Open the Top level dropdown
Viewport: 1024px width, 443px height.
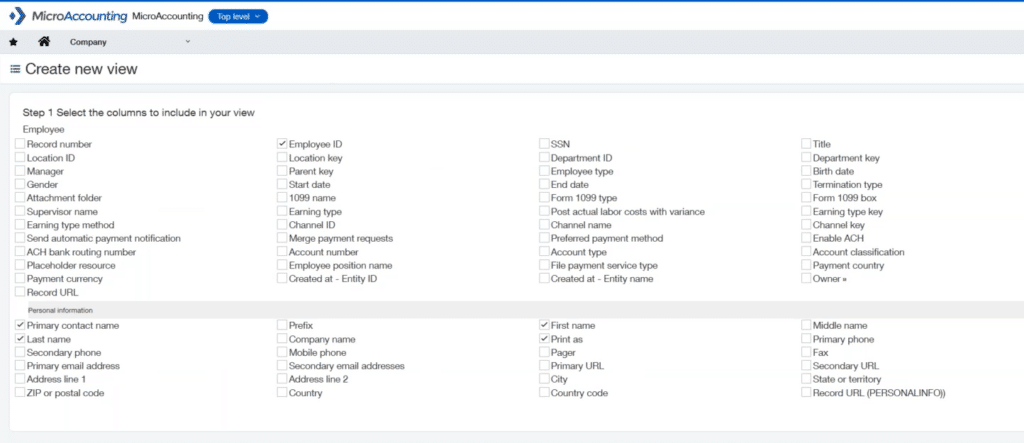[238, 17]
